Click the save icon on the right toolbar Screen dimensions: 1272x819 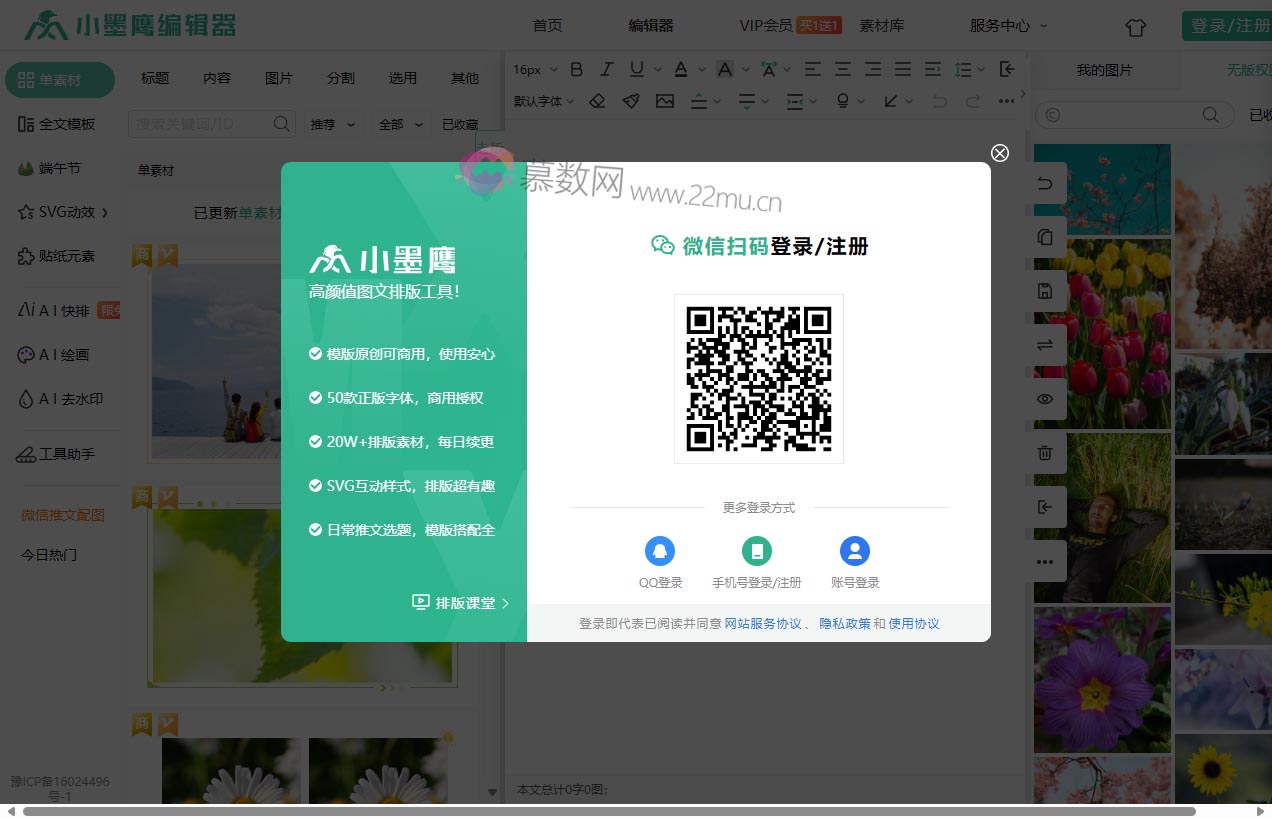point(1045,291)
